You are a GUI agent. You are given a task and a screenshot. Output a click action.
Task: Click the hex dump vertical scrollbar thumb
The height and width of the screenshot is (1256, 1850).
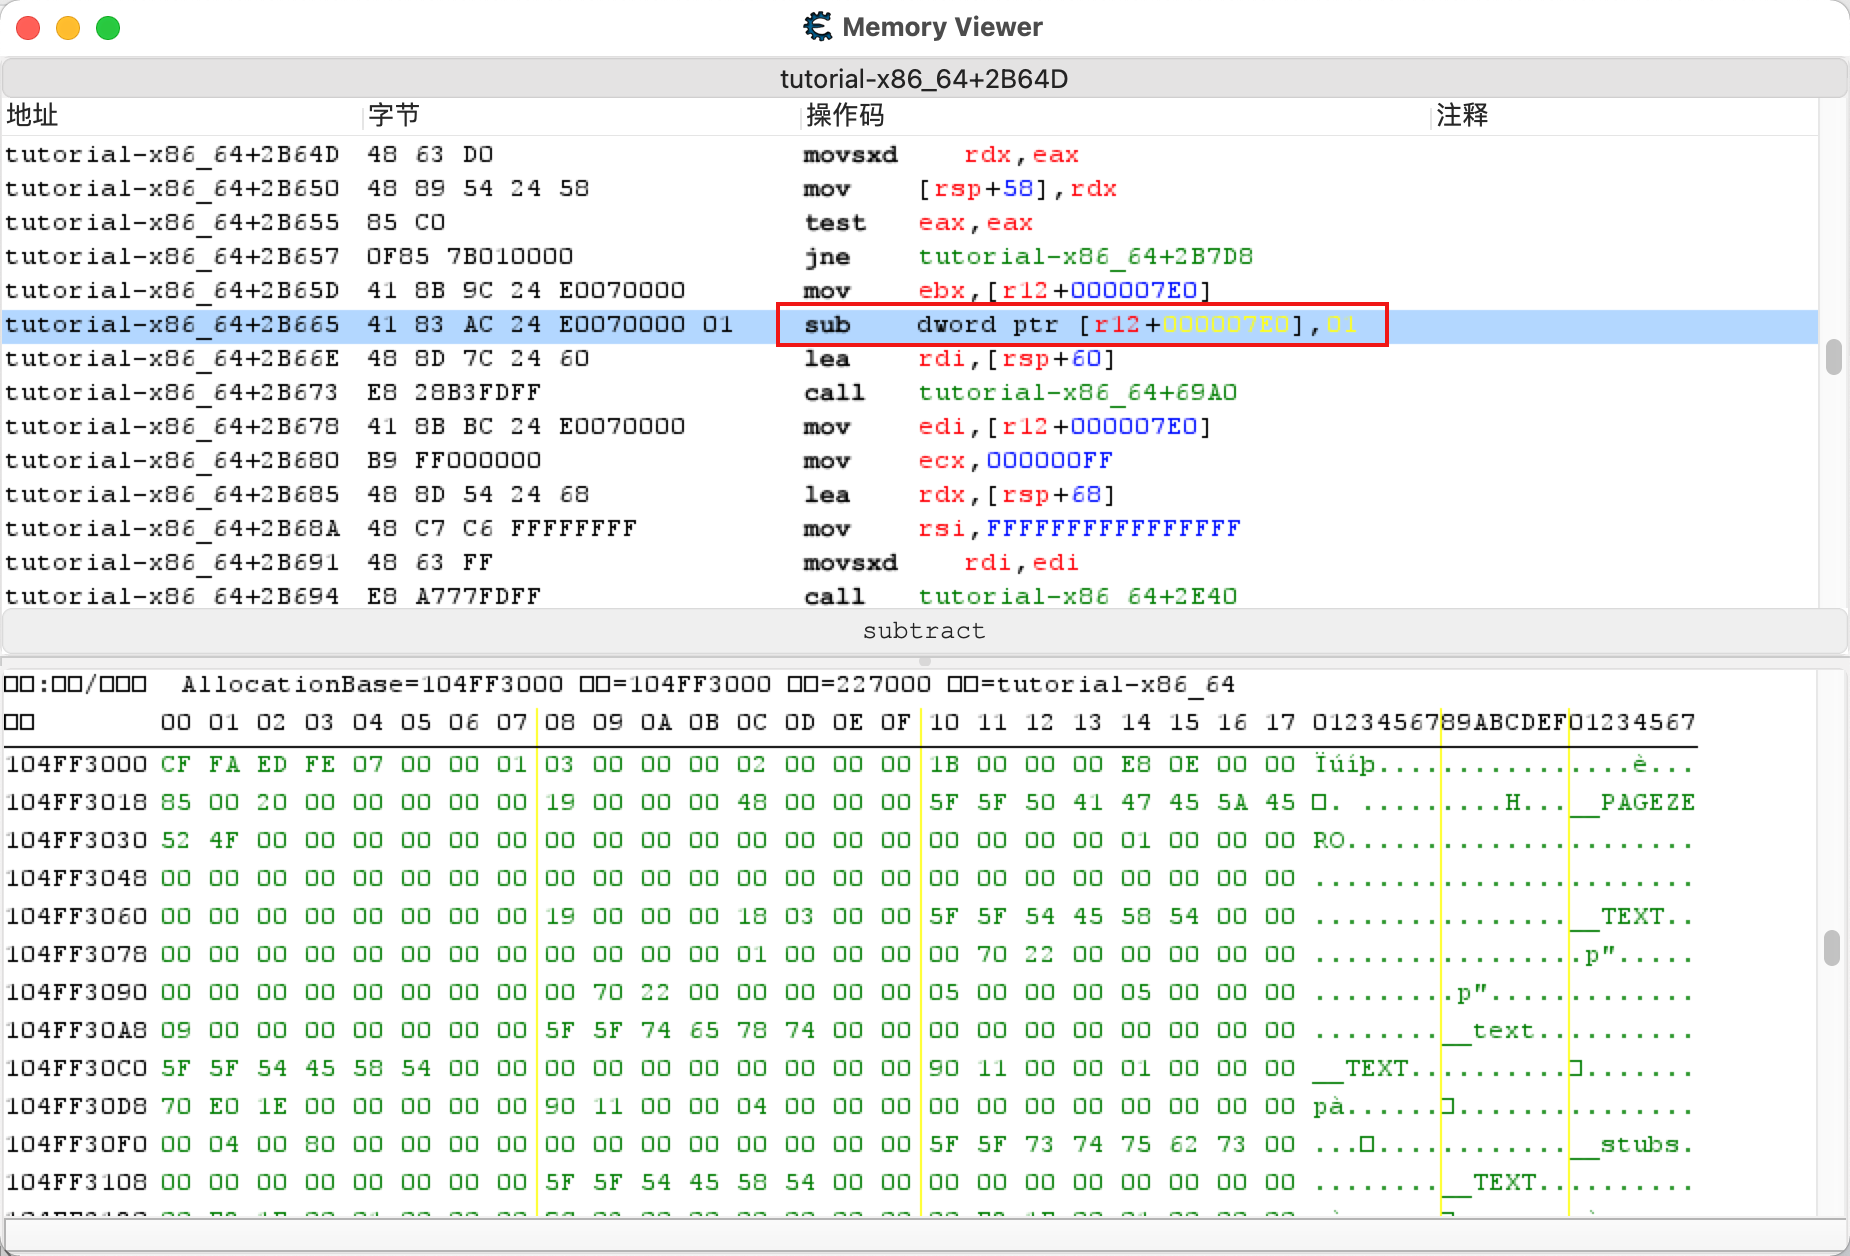point(1831,948)
